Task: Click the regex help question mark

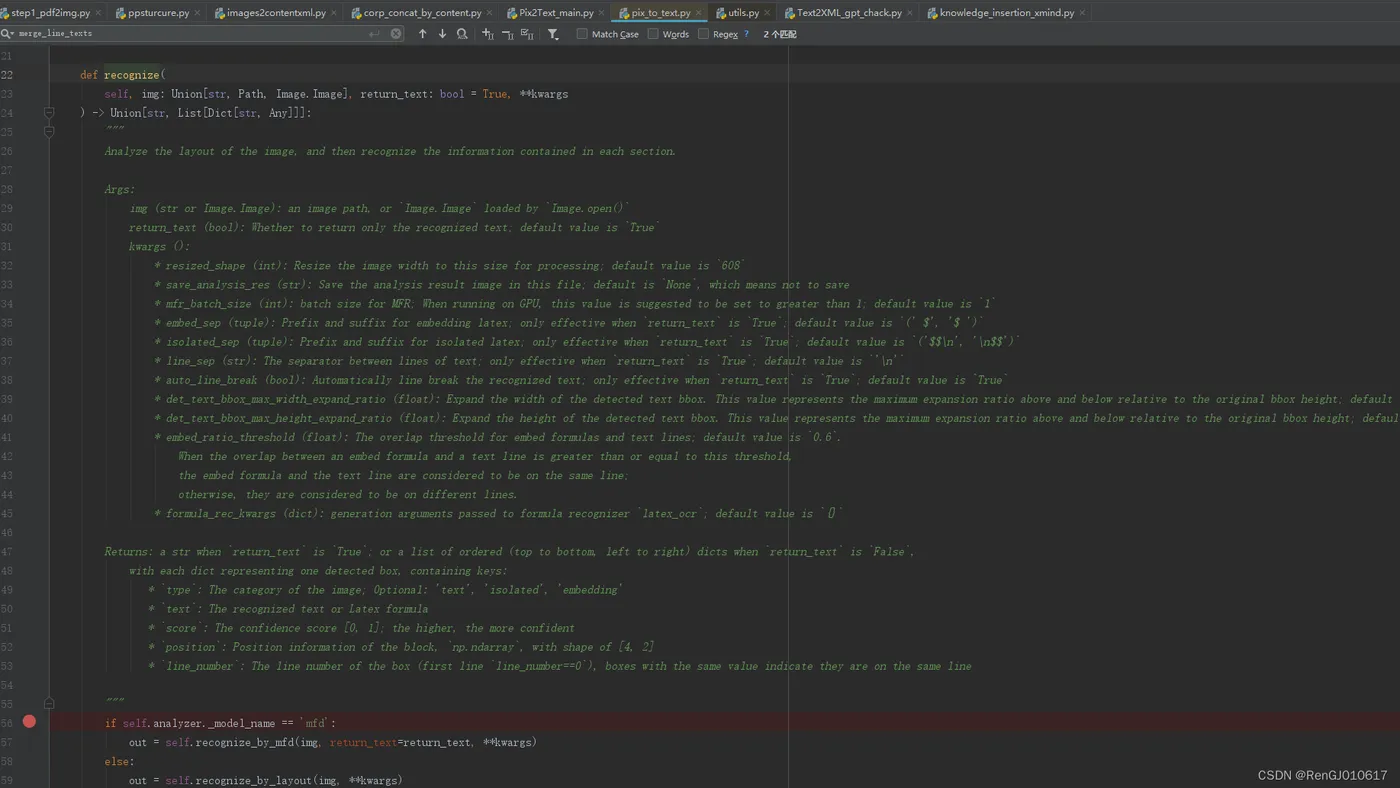Action: coord(746,34)
